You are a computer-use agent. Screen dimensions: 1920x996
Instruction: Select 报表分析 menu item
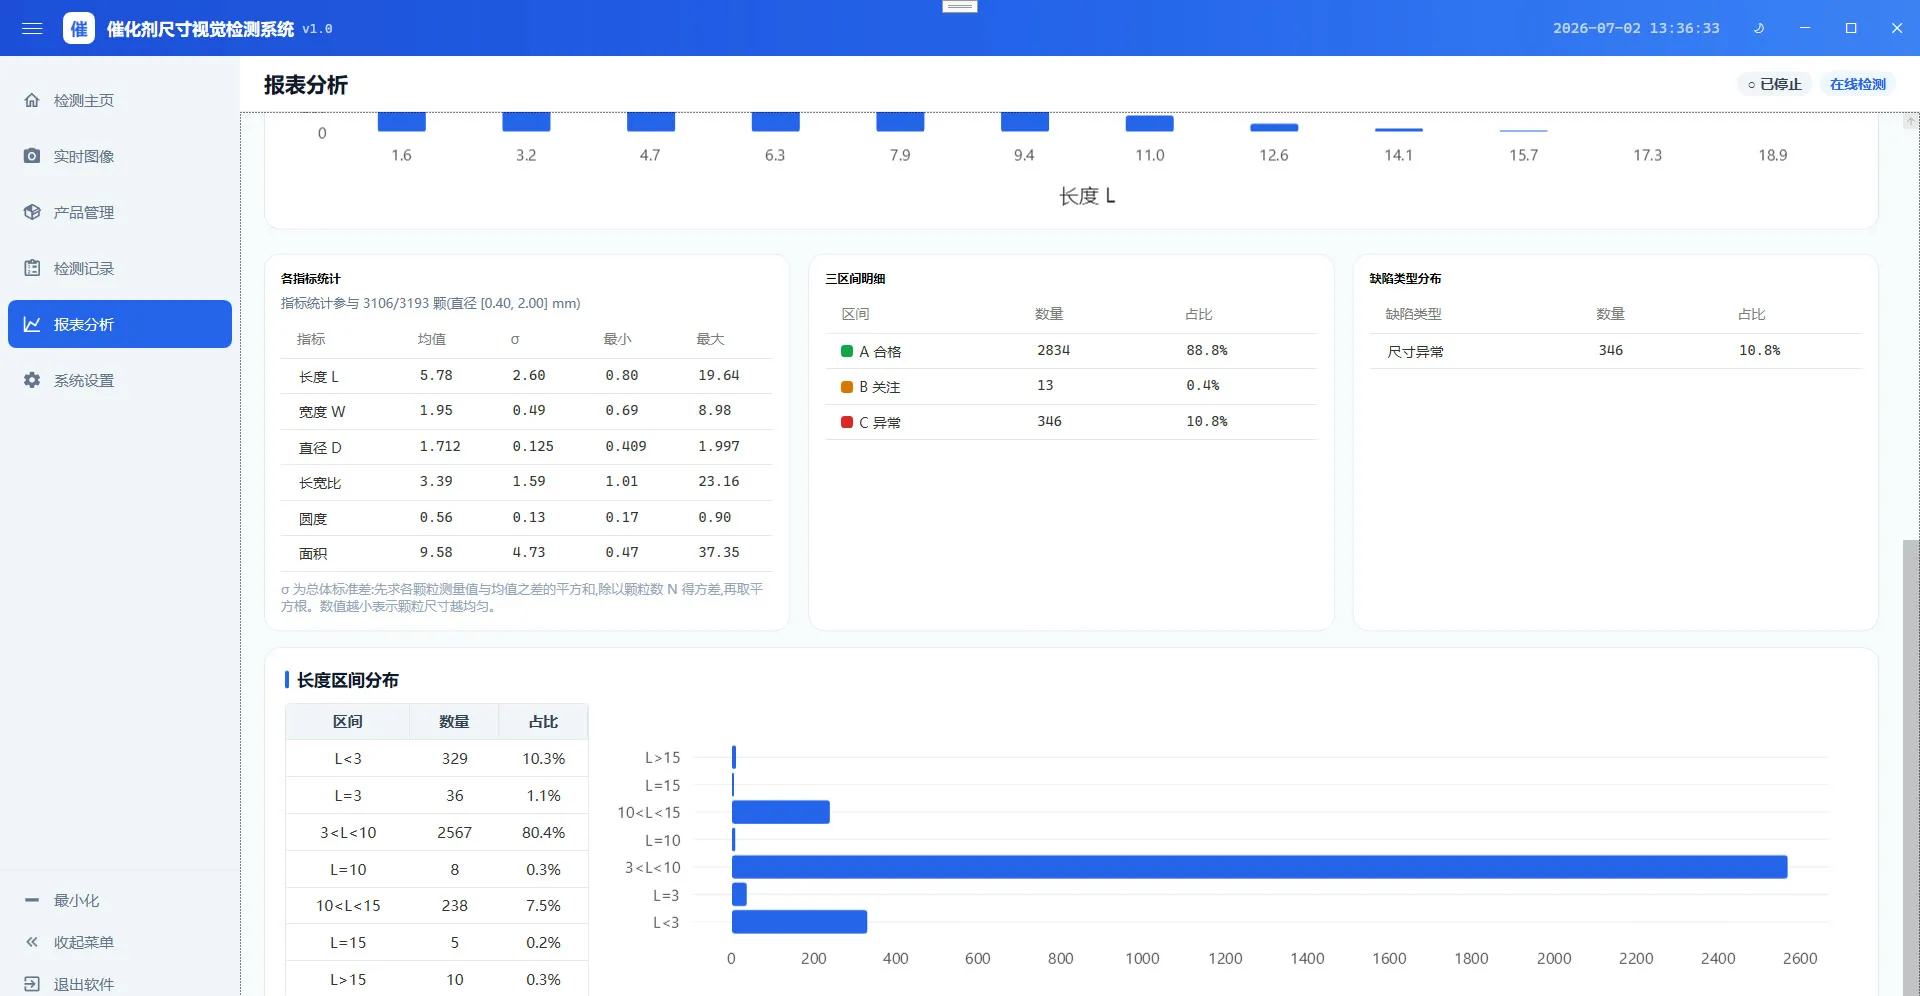[120, 324]
